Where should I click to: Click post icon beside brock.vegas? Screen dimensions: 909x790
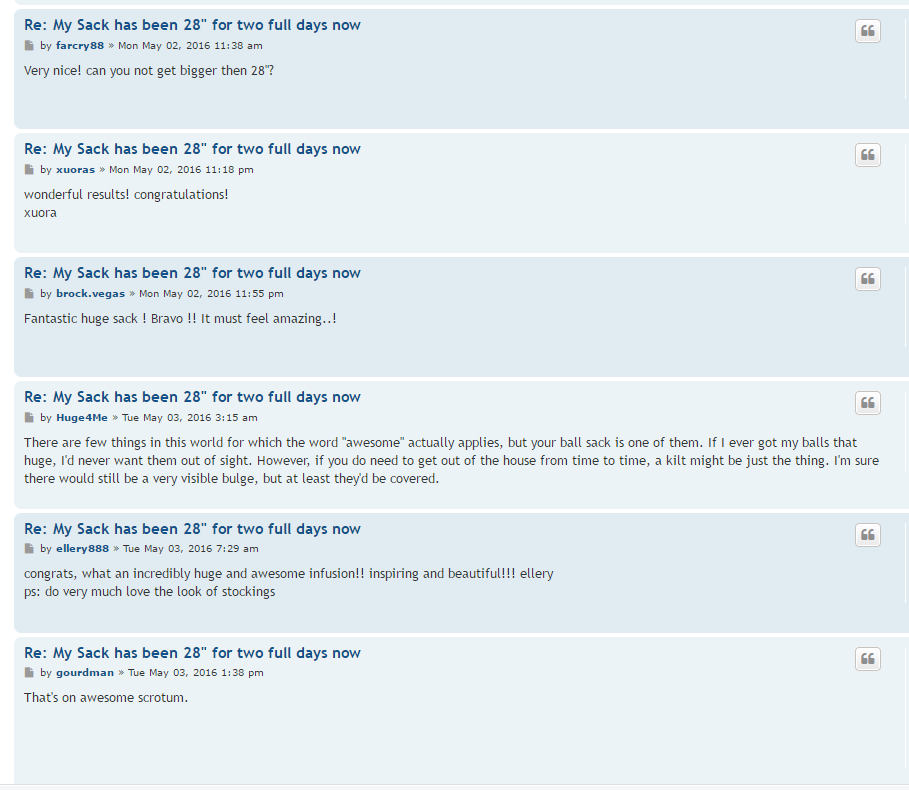29,294
